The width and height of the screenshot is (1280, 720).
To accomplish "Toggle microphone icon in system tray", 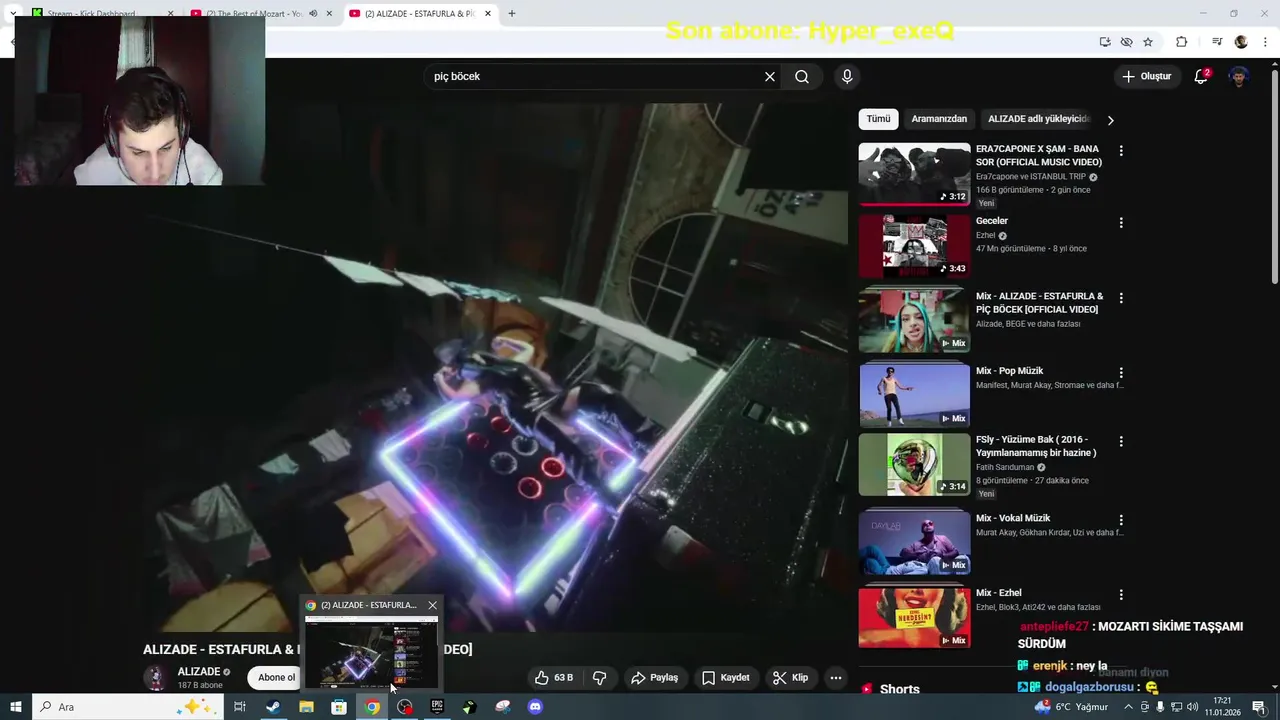I will tap(1160, 707).
